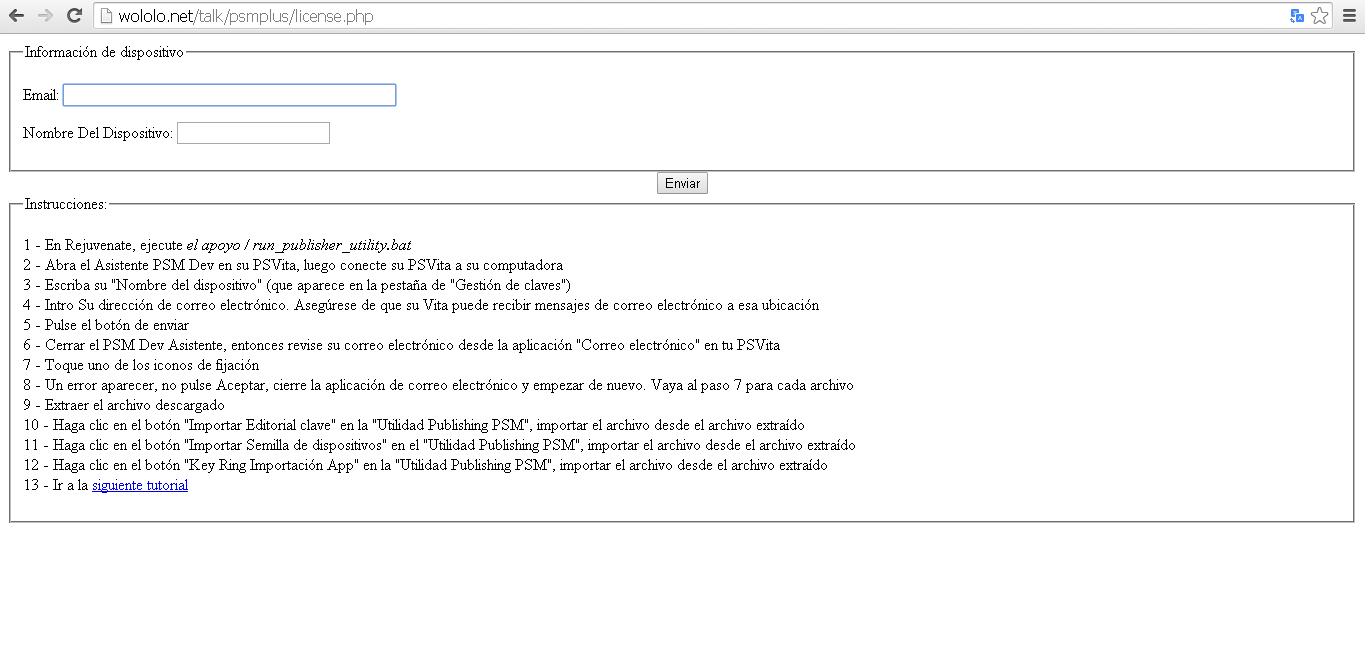The width and height of the screenshot is (1369, 663).
Task: Click step 11 "Importar Semilla de dispositivos" line
Action: pyautogui.click(x=440, y=445)
